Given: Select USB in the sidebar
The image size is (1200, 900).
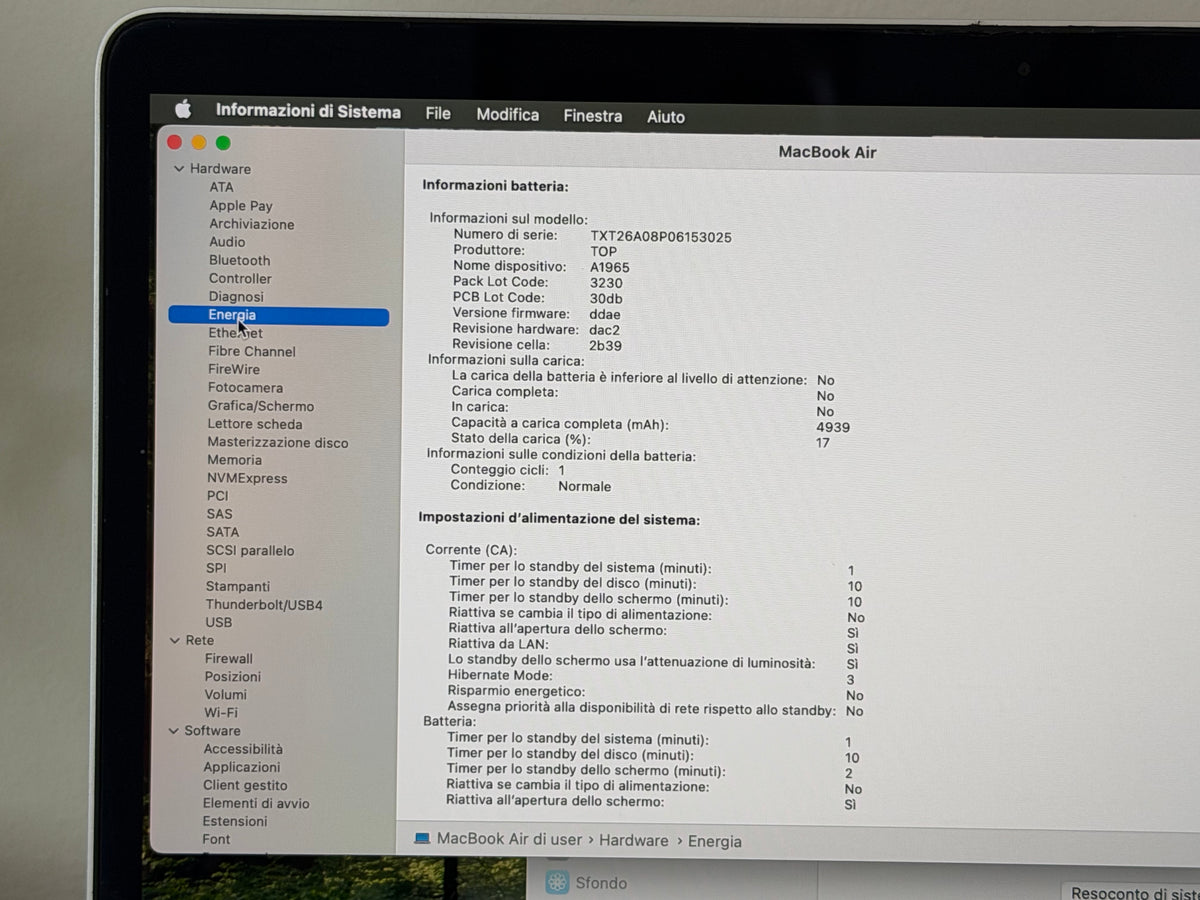Looking at the screenshot, I should click(218, 622).
